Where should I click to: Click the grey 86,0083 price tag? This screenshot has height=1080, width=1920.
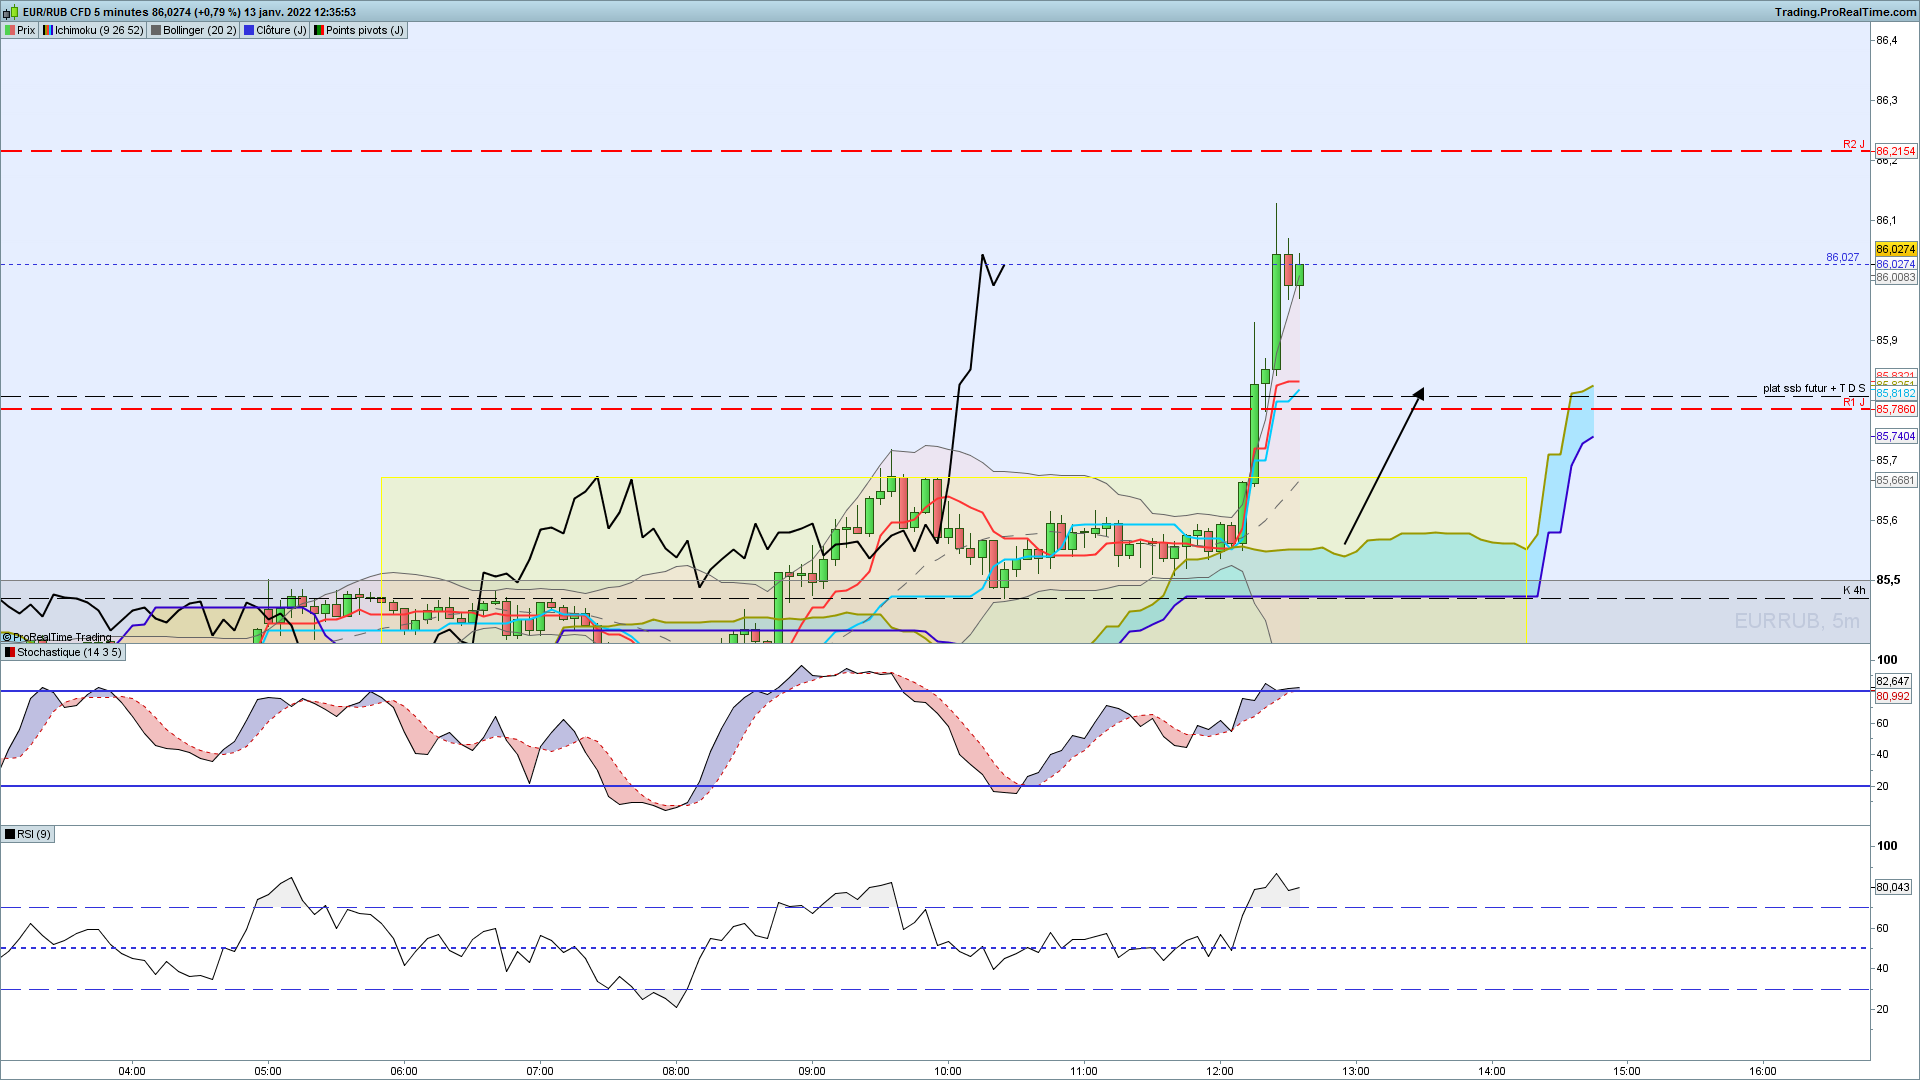tap(1896, 277)
